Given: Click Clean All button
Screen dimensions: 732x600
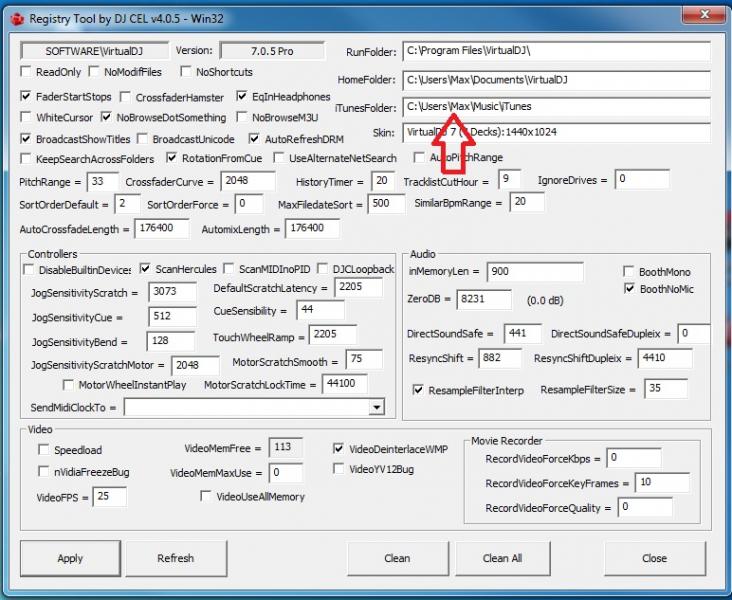Looking at the screenshot, I should pyautogui.click(x=503, y=558).
